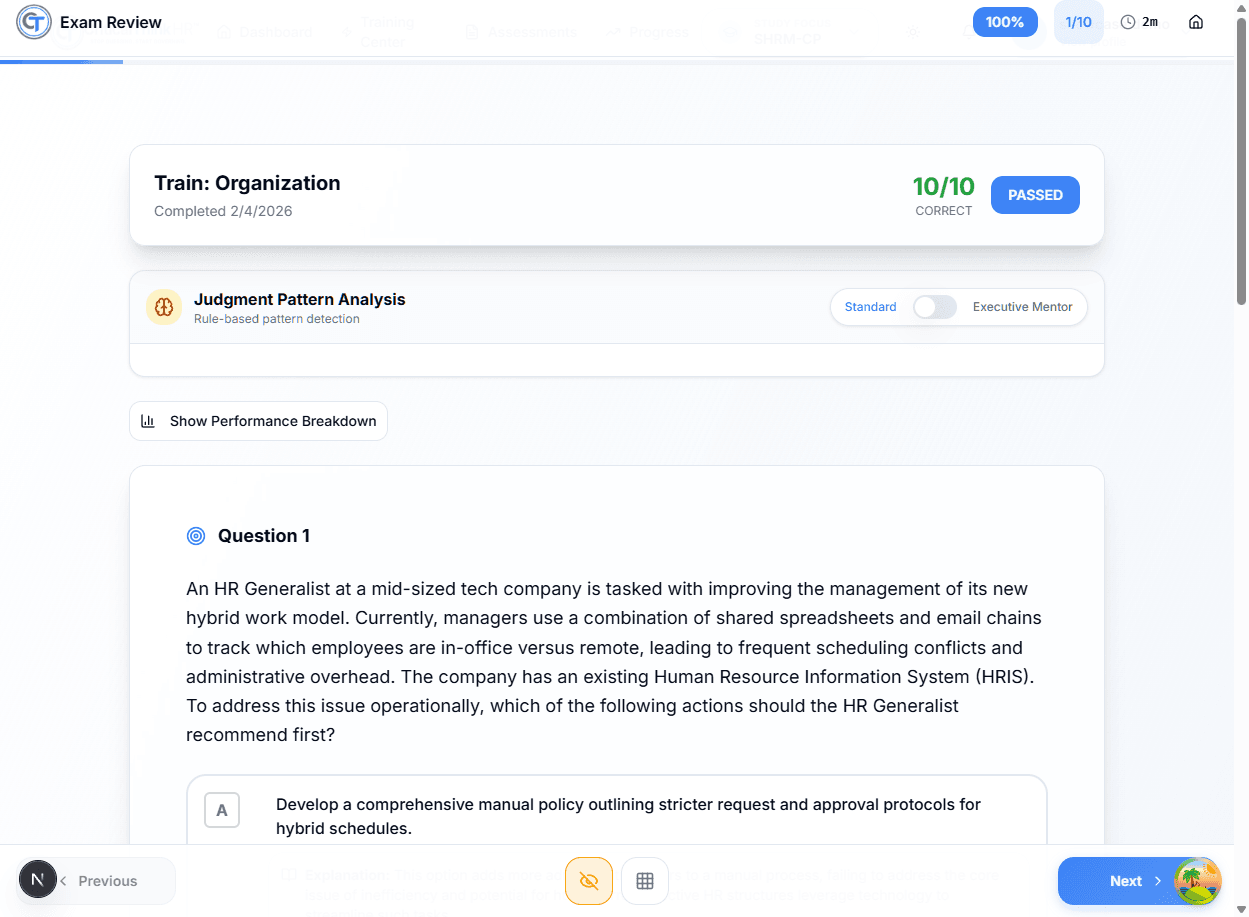The height and width of the screenshot is (917, 1249).
Task: Toggle the hide explanations eye icon
Action: tap(589, 881)
